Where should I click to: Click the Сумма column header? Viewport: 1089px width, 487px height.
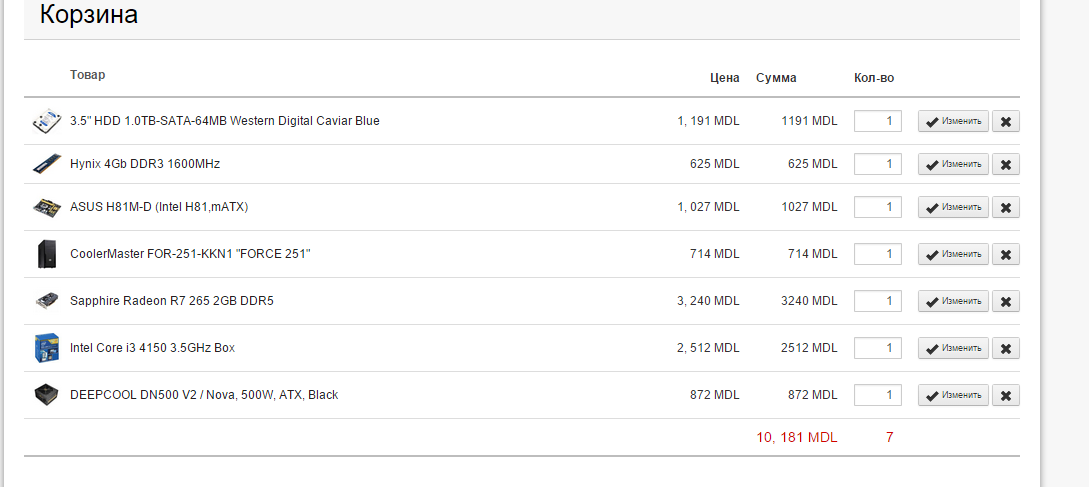click(776, 79)
